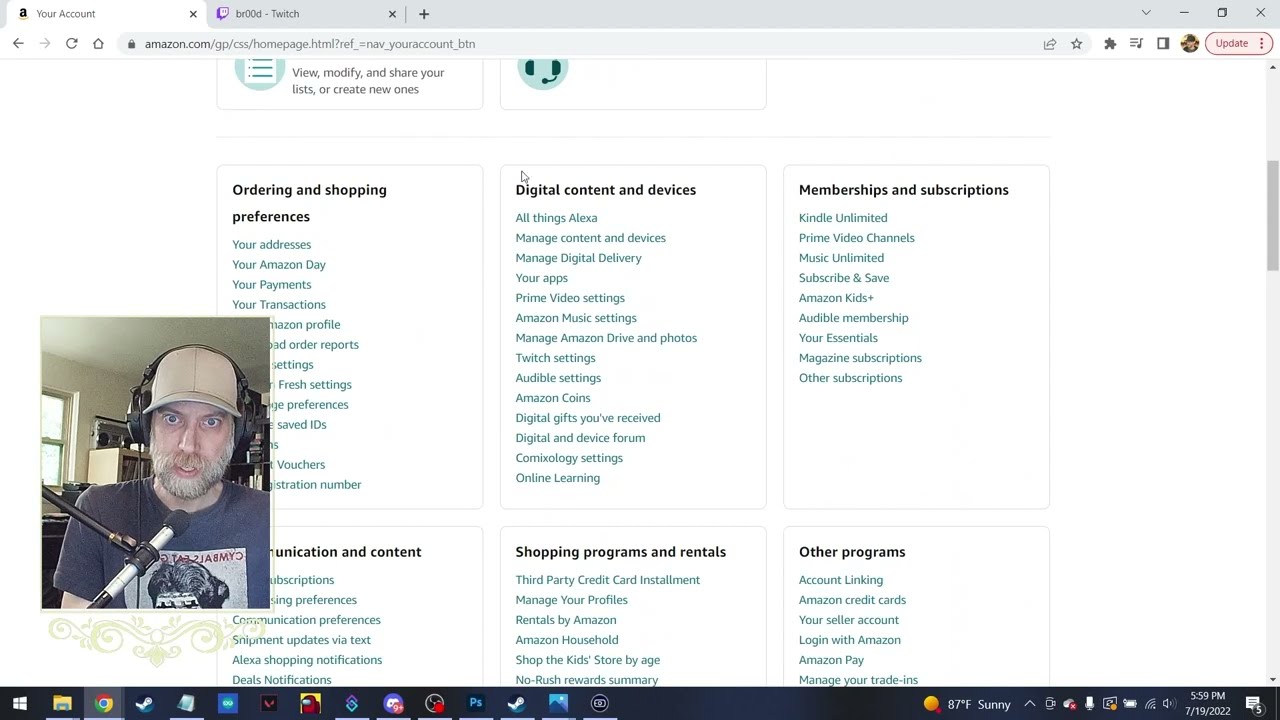View Your Transactions
Viewport: 1280px width, 720px height.
[x=279, y=304]
